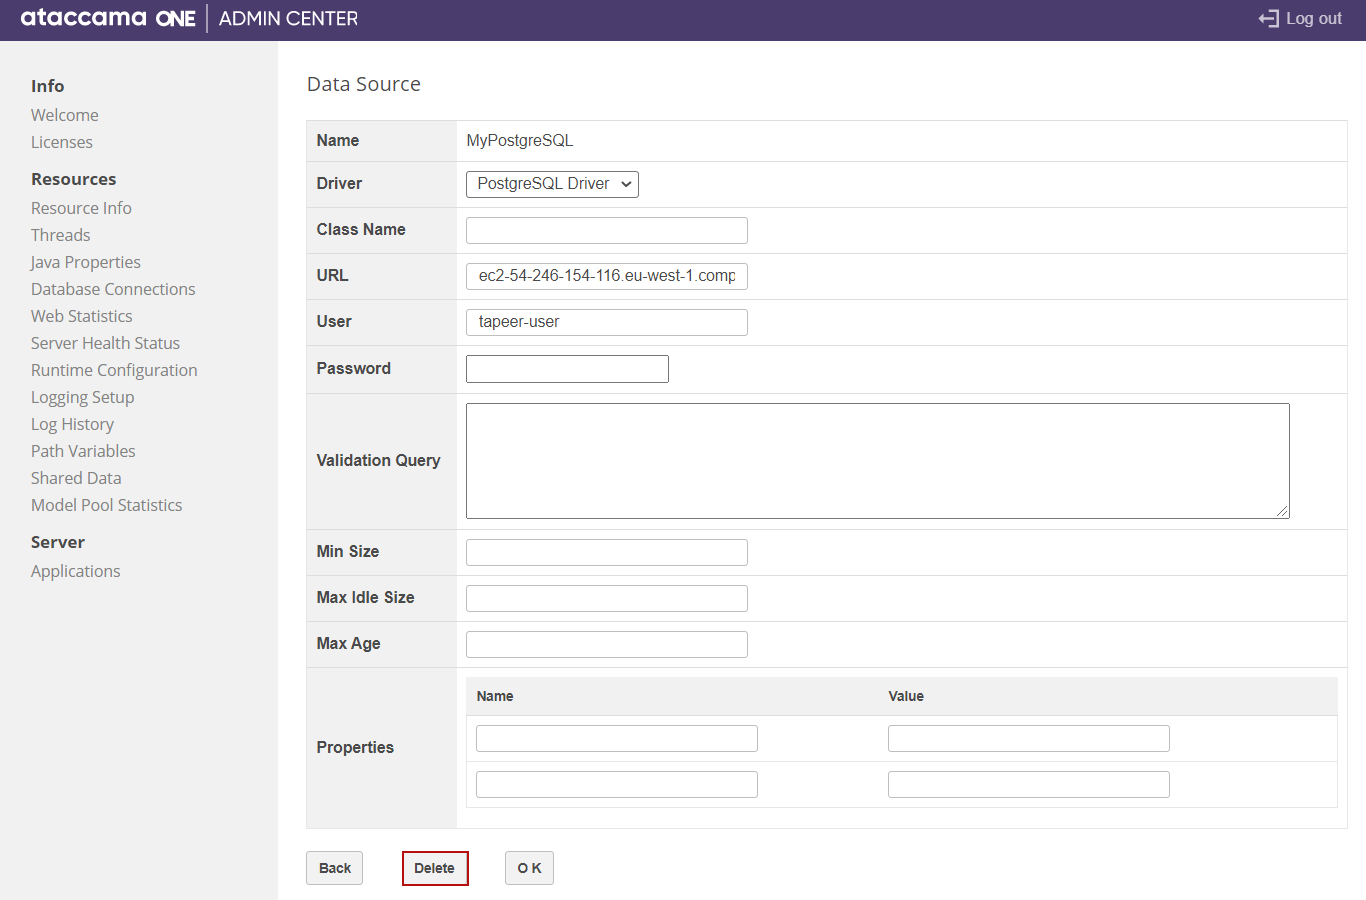Open Runtime Configuration settings

pos(113,369)
